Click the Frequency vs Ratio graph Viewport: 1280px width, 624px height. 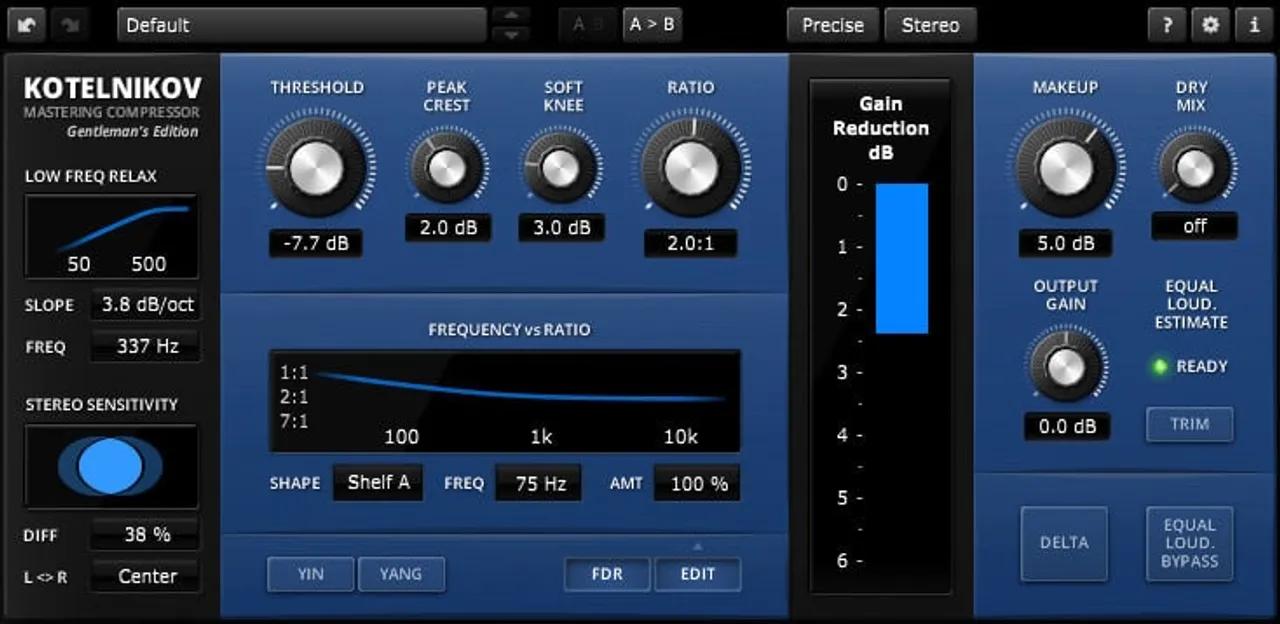(x=505, y=400)
